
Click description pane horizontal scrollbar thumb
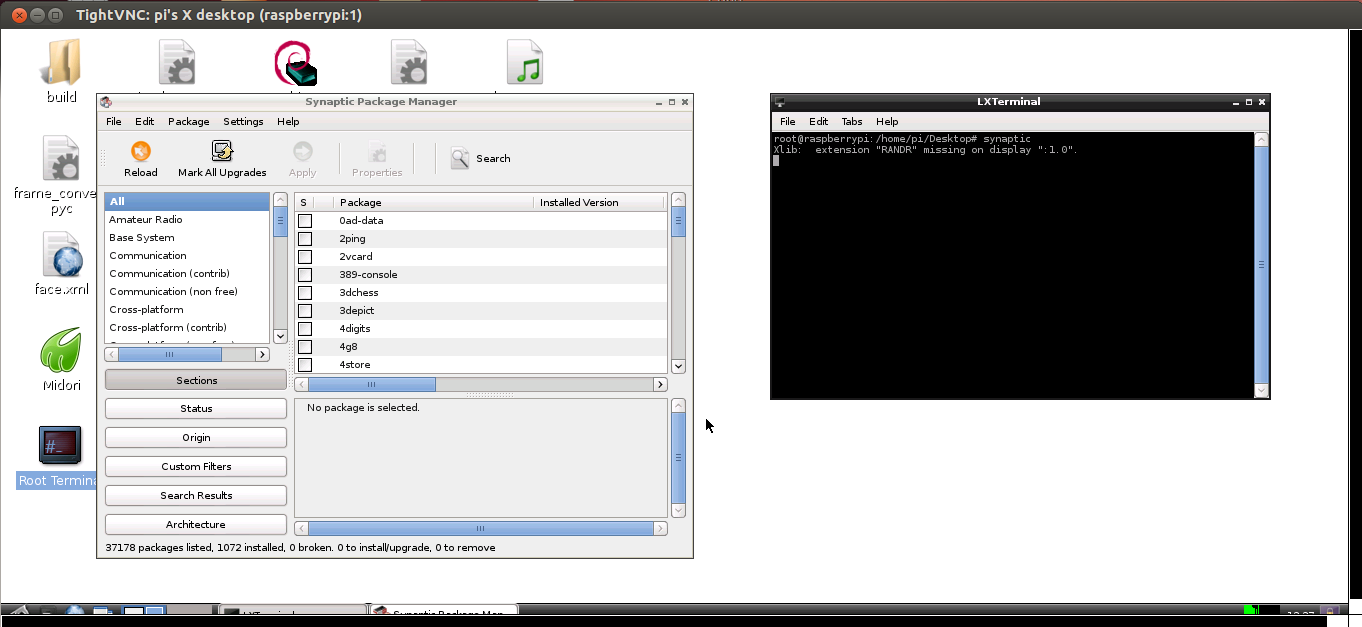[x=480, y=528]
